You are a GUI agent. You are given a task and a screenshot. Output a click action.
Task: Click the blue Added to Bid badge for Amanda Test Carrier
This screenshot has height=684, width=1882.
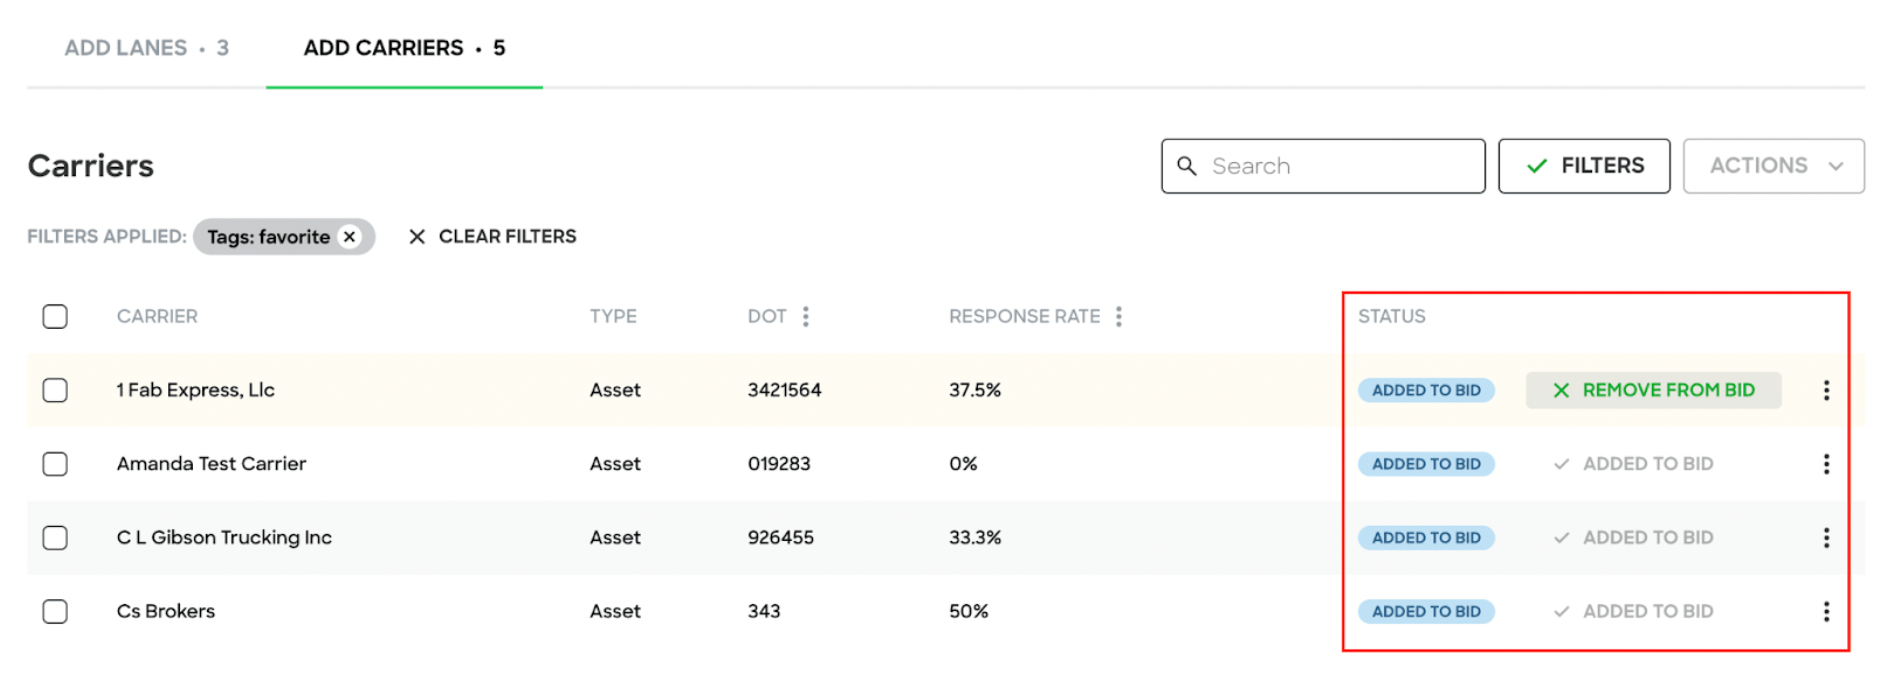coord(1426,464)
